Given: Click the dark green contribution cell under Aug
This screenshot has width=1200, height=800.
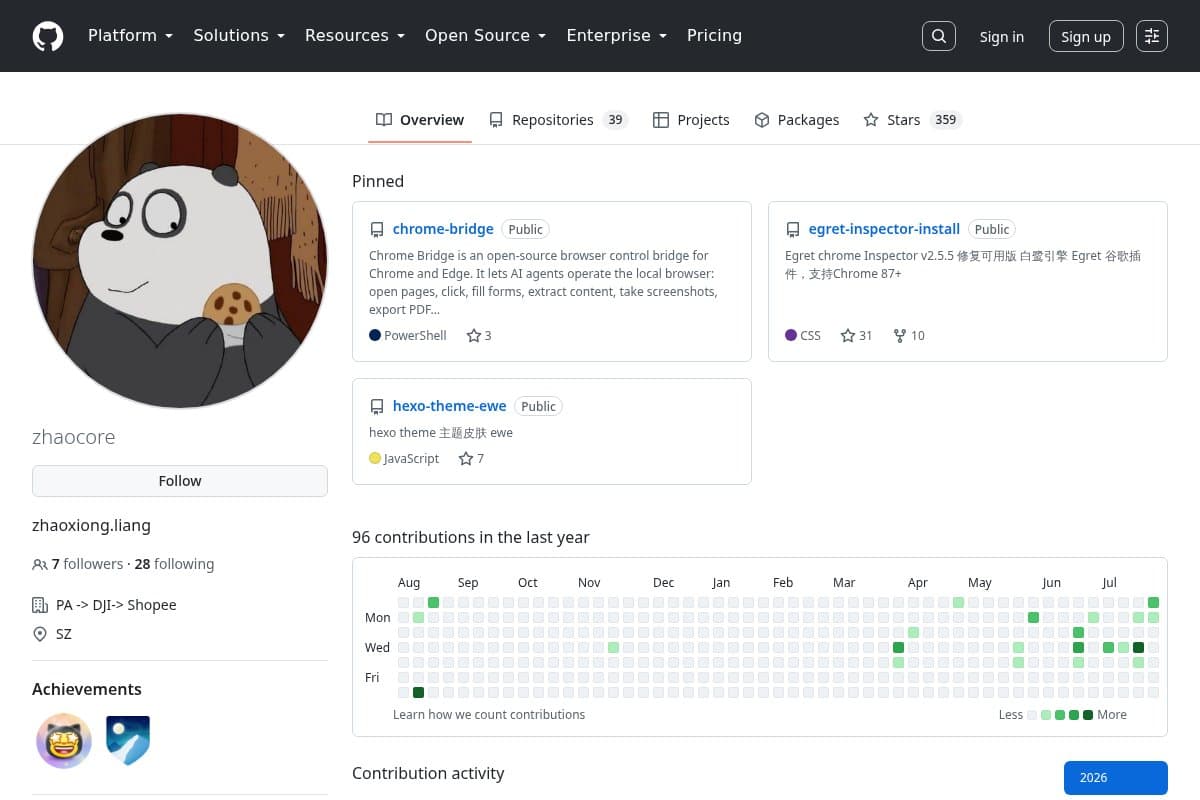Looking at the screenshot, I should point(419,692).
